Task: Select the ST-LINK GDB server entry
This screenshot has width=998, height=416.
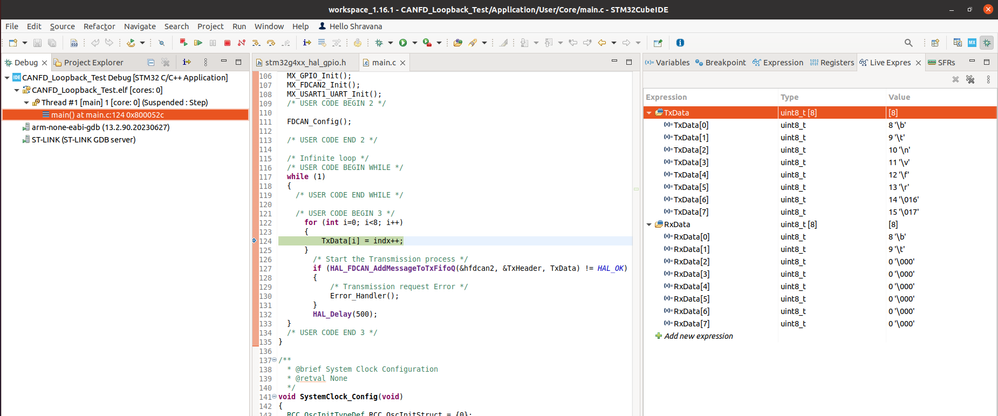Action: tap(82, 140)
